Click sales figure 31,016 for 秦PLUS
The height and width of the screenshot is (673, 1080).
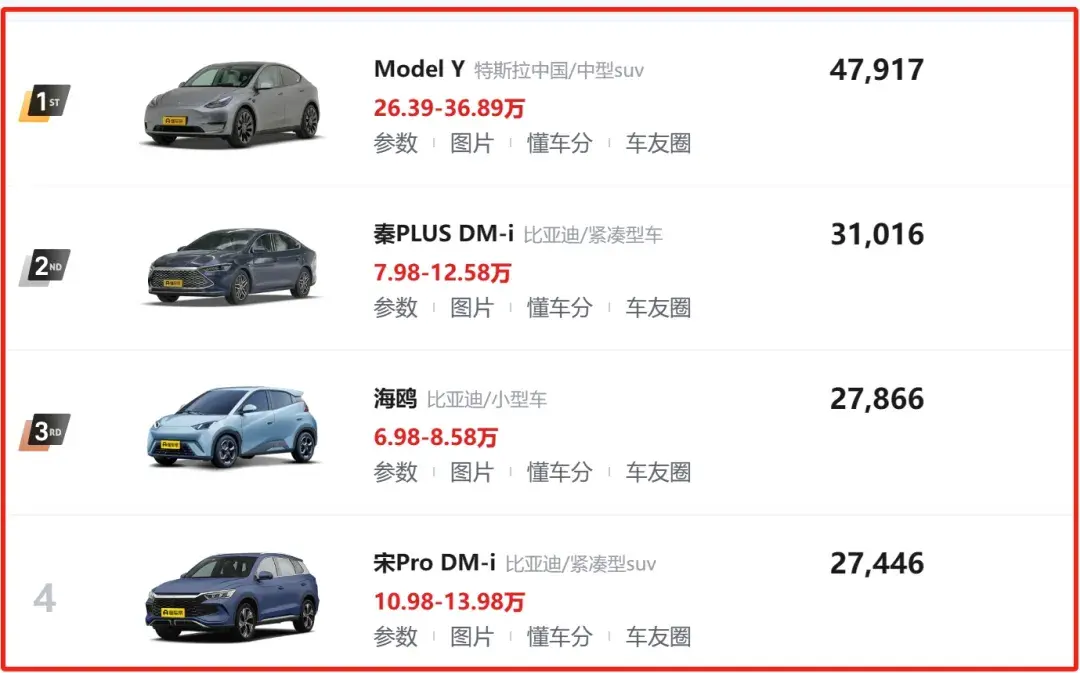pyautogui.click(x=877, y=234)
